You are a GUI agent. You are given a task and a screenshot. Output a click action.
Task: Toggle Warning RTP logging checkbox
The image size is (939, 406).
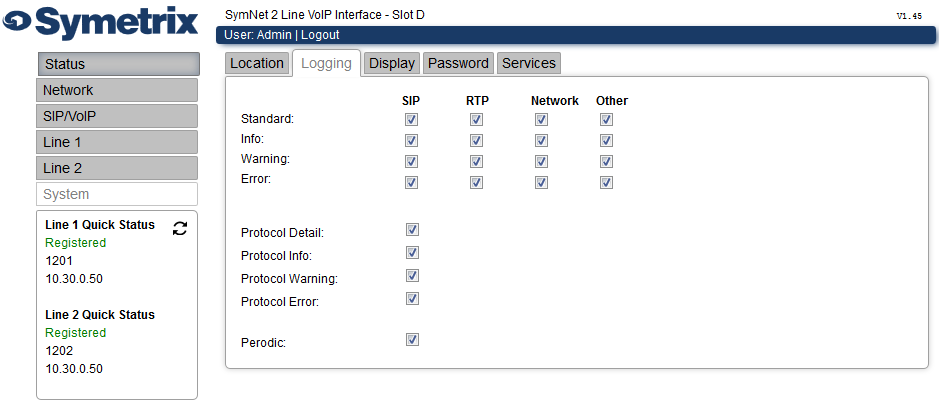476,162
